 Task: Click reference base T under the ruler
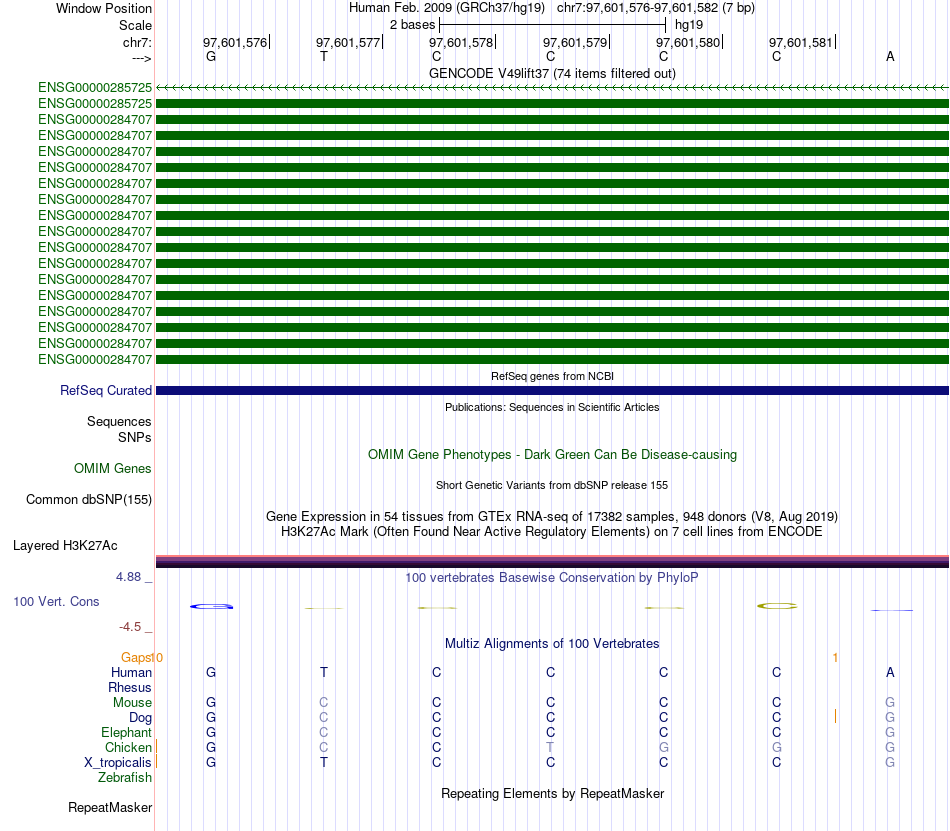point(324,56)
